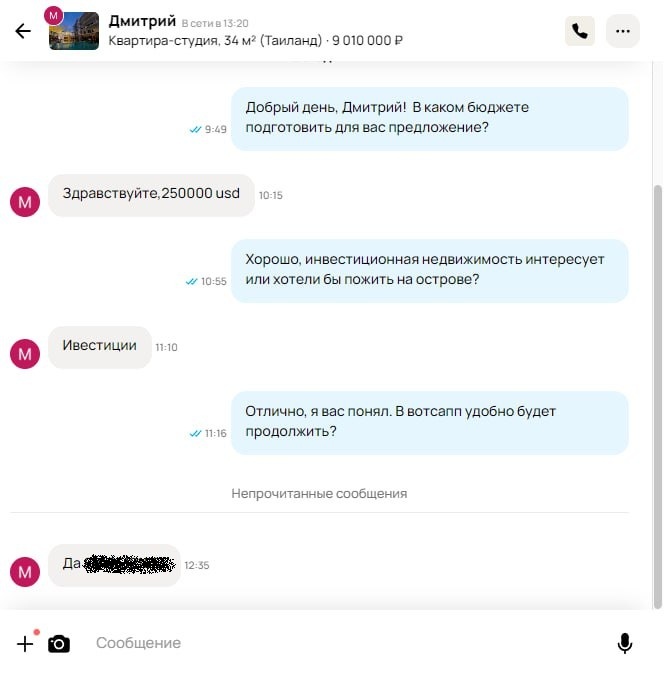This screenshot has width=669, height=676.
Task: Click the contact name Дмитрий in header
Action: click(x=142, y=21)
